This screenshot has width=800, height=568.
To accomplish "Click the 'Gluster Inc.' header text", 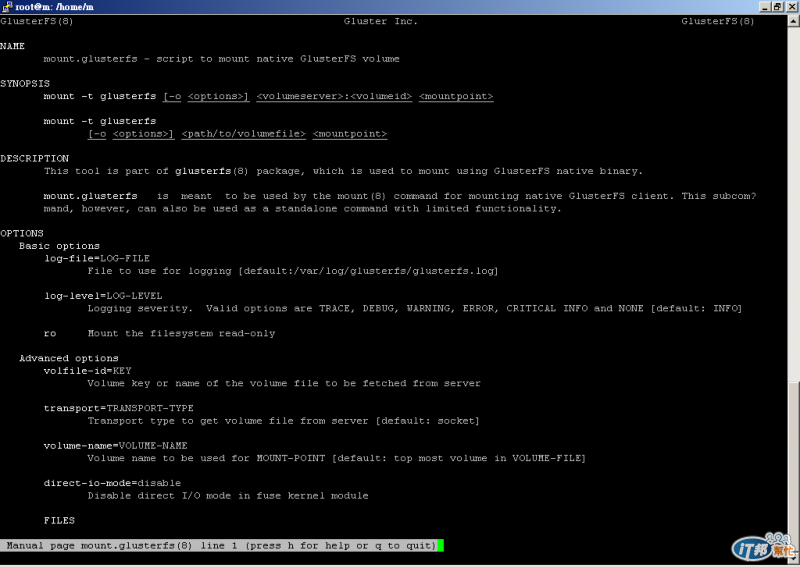I will click(x=381, y=21).
